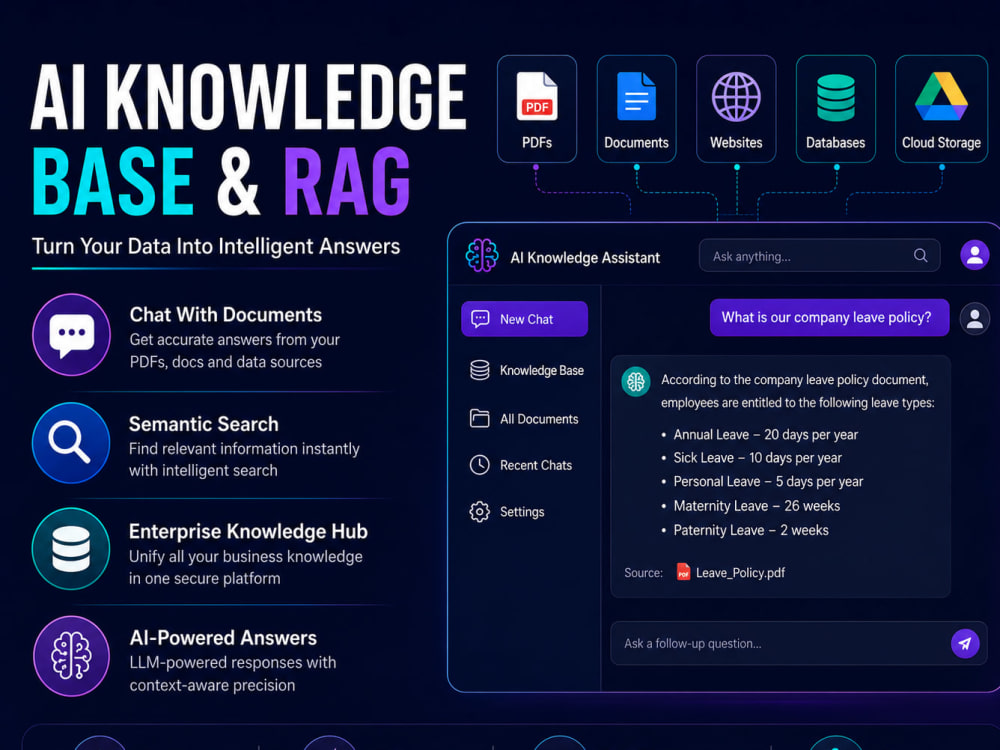The height and width of the screenshot is (750, 1000).
Task: Click the All Documents folder icon
Action: tap(480, 418)
